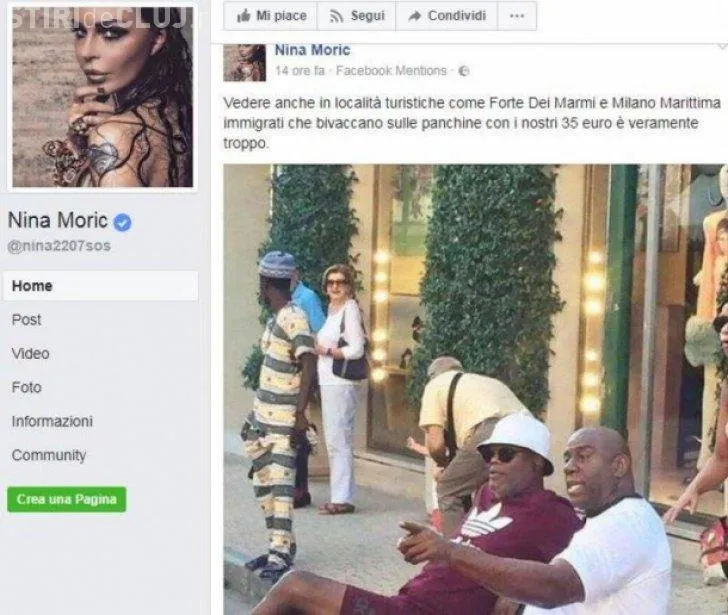Click the 14 ore fa timestamp
Image resolution: width=728 pixels, height=615 pixels.
click(x=300, y=71)
